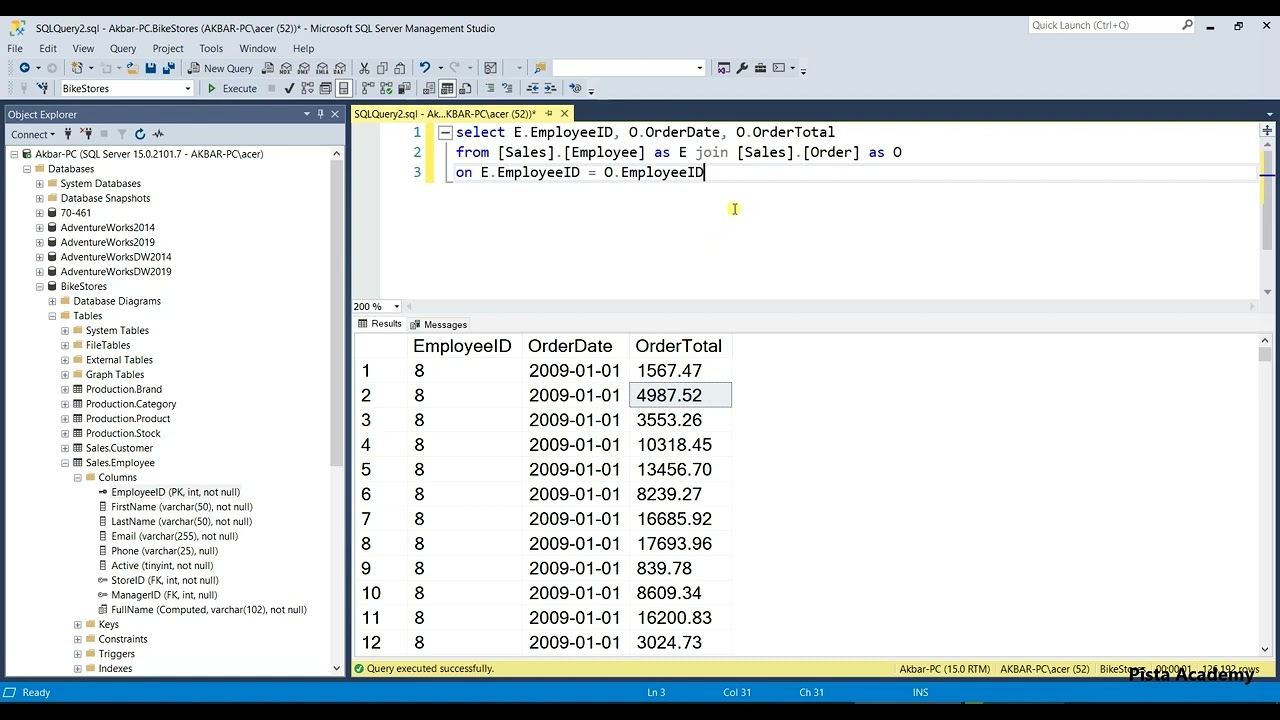Click the Undo arrow icon
Screen dimensions: 1280x720
pos(425,68)
